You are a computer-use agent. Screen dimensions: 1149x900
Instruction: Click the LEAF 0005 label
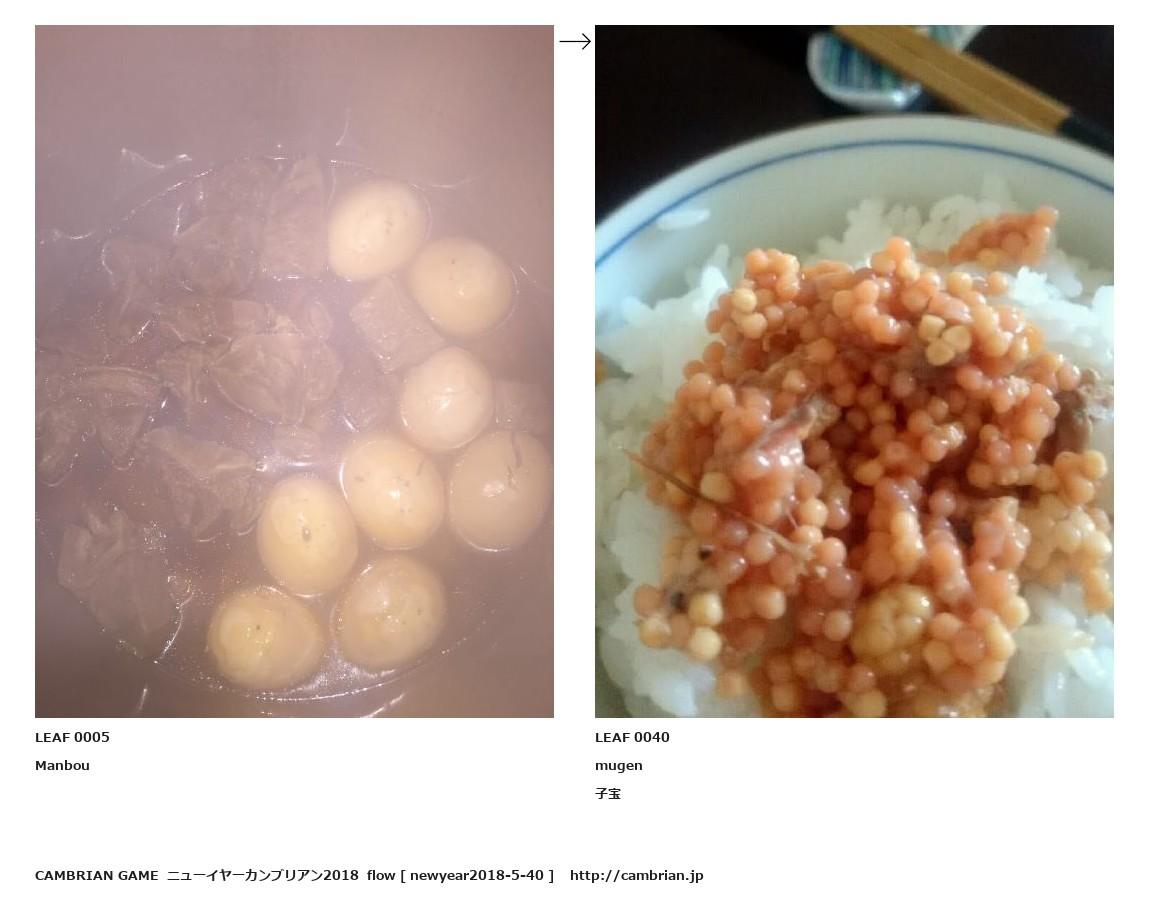(x=73, y=737)
